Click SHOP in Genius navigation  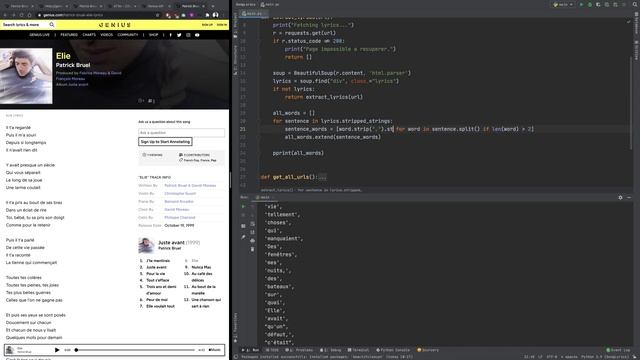(153, 35)
